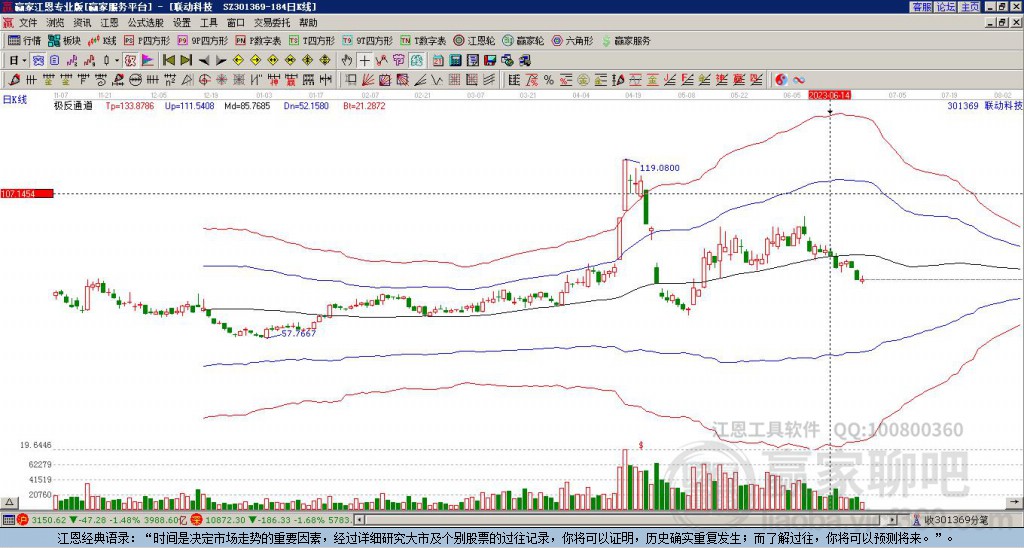The width and height of the screenshot is (1024, 548).
Task: Open the P数字表 number table
Action: pyautogui.click(x=259, y=40)
